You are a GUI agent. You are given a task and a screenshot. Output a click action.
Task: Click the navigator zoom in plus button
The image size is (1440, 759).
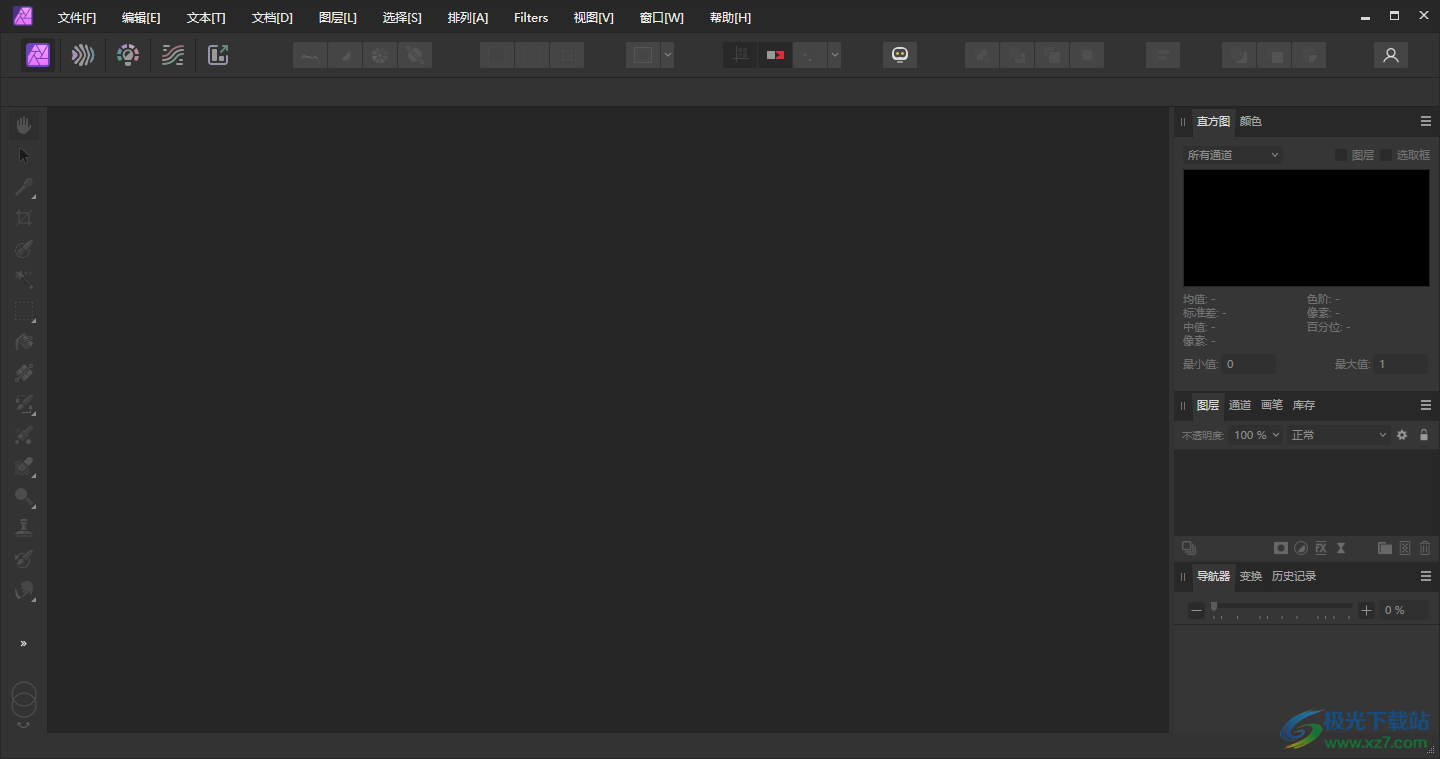[x=1367, y=610]
